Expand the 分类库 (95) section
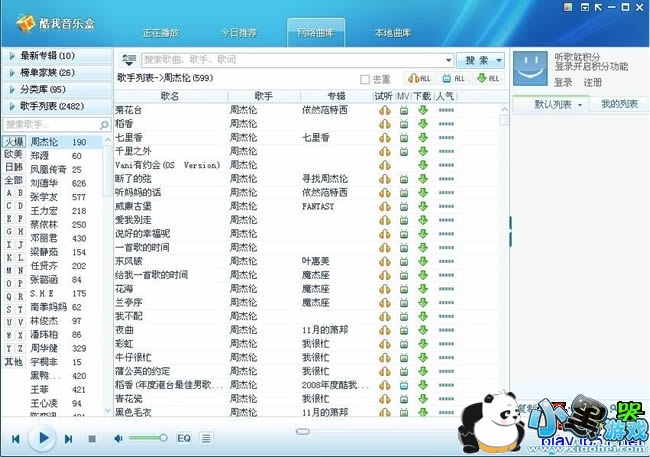This screenshot has width=650, height=457. tap(57, 90)
